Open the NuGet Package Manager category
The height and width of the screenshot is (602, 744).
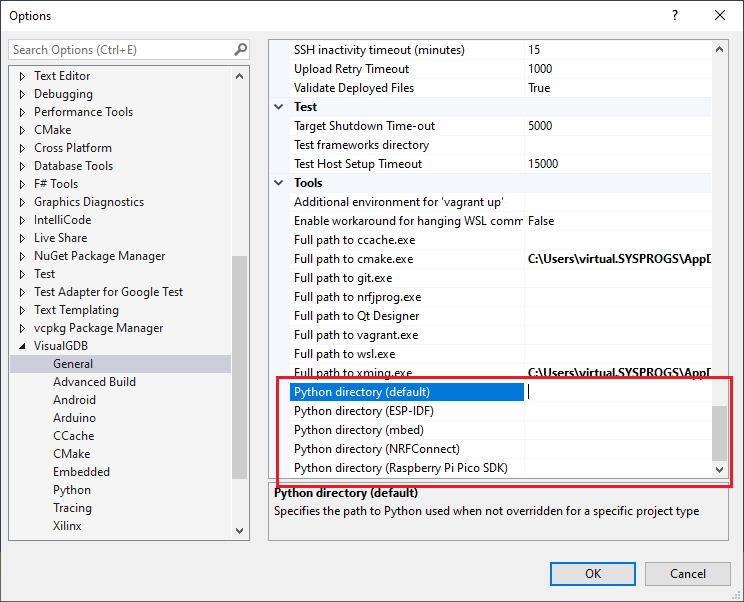pos(99,256)
